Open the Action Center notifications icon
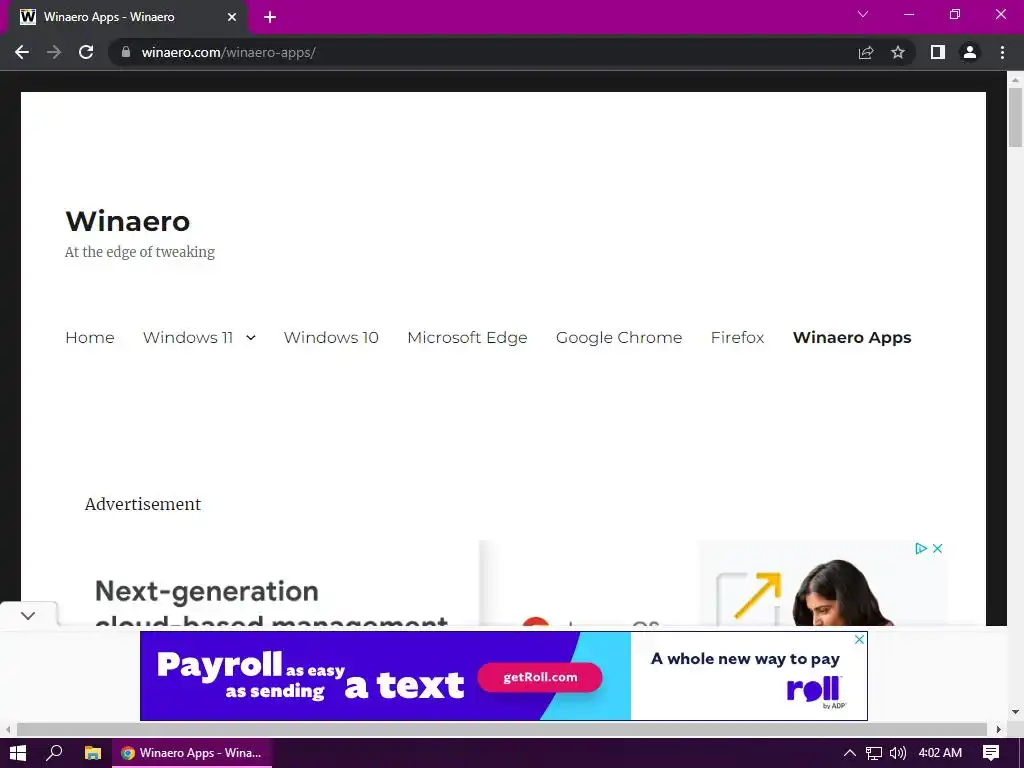Screen dimensions: 1024x768 (x=991, y=753)
